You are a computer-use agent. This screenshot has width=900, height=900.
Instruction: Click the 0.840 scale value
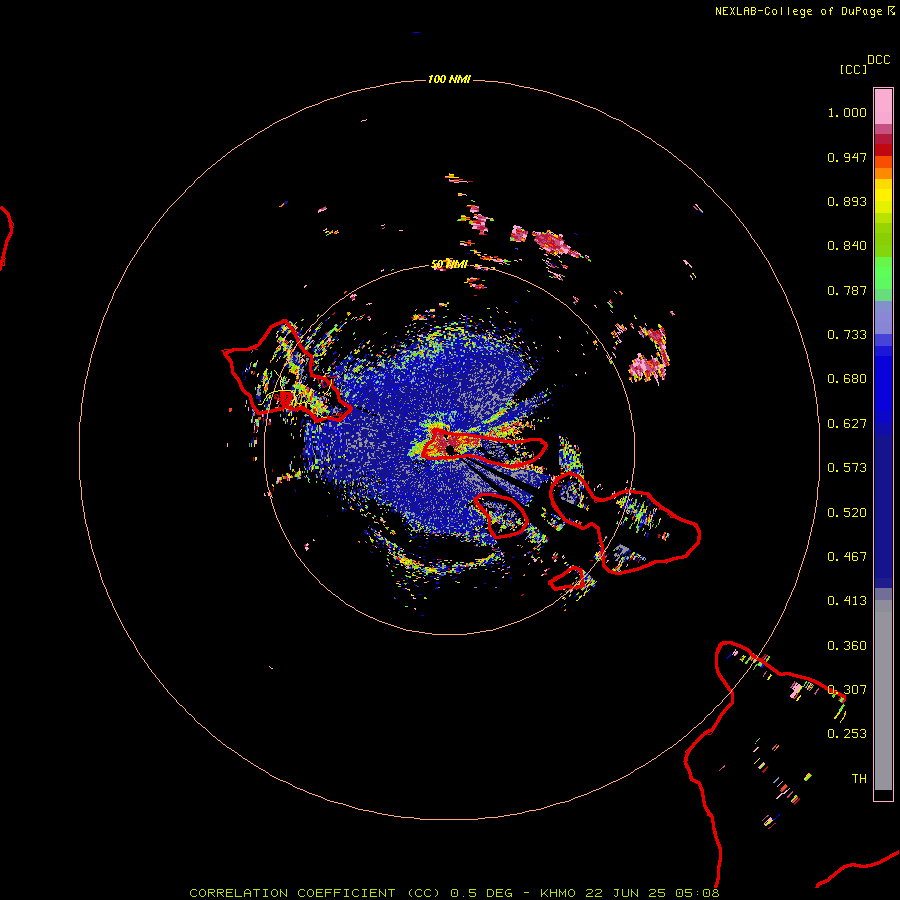pyautogui.click(x=847, y=246)
